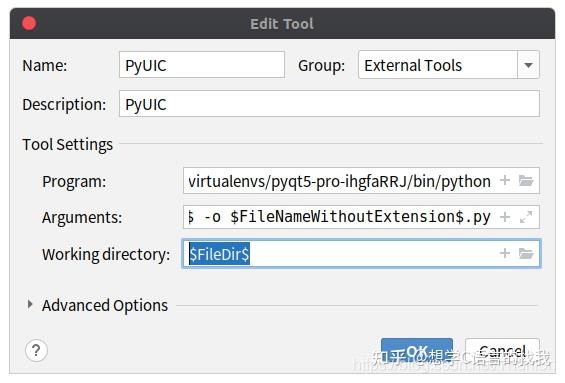Insert macro plus icon in Working directory
The image size is (565, 383).
tap(505, 253)
